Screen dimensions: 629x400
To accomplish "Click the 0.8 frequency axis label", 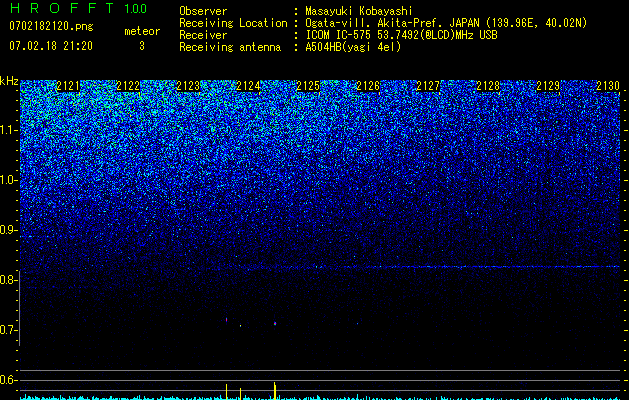I will tap(8, 280).
